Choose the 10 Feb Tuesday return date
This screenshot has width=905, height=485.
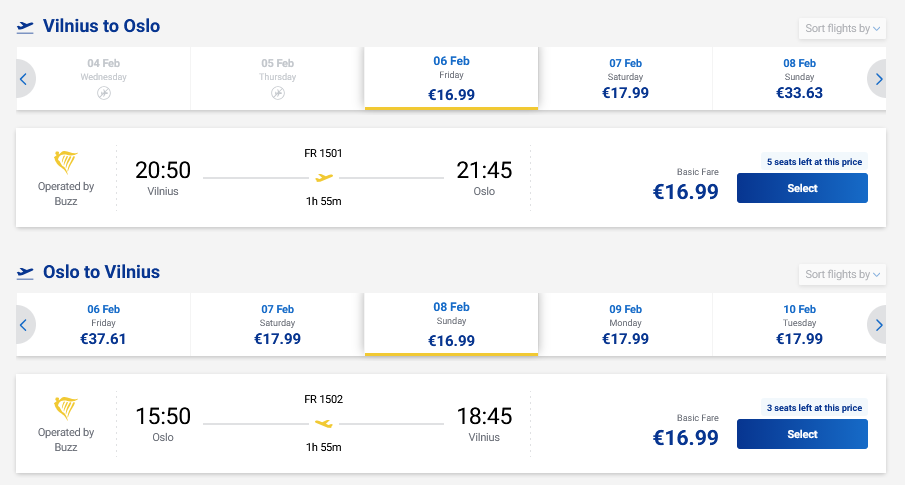tap(799, 325)
